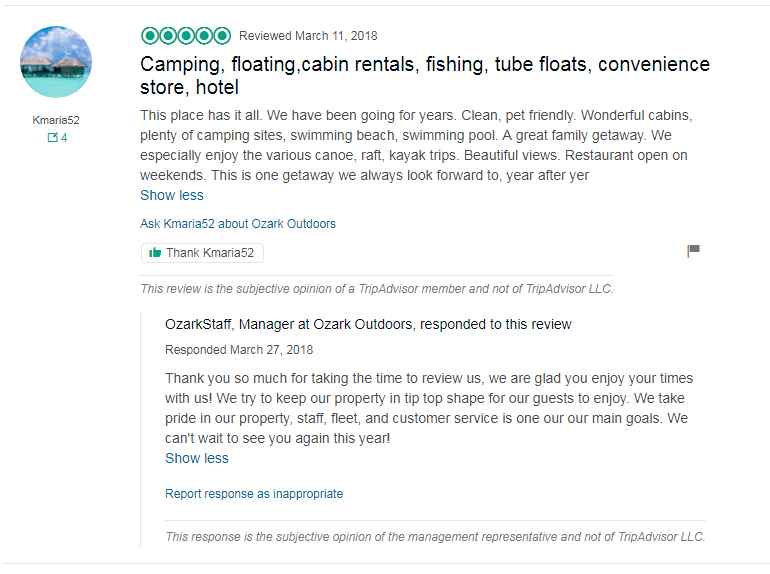The width and height of the screenshot is (770, 574).
Task: Click the contributions icon under Kmaria52
Action: pos(53,138)
